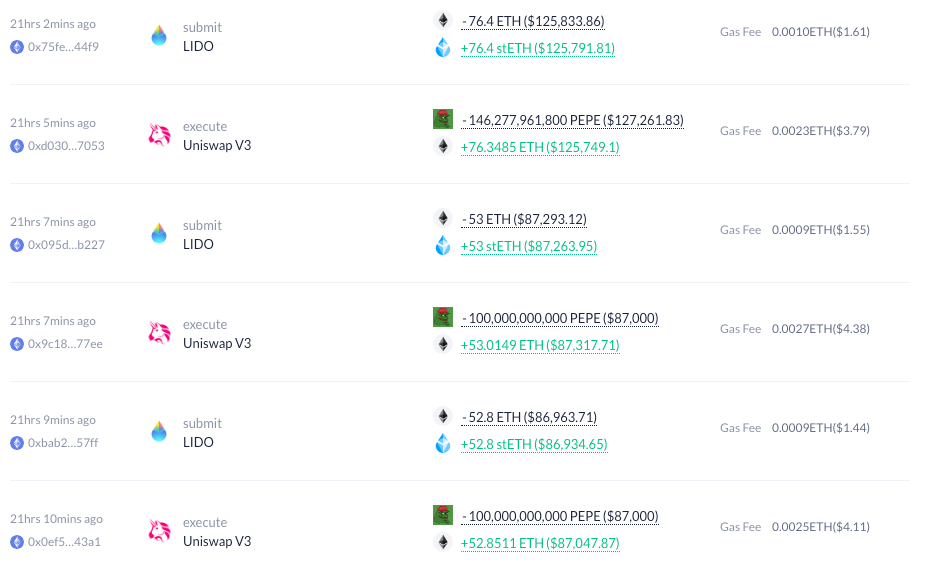Open transaction hash 0xd030...7053

[66, 145]
